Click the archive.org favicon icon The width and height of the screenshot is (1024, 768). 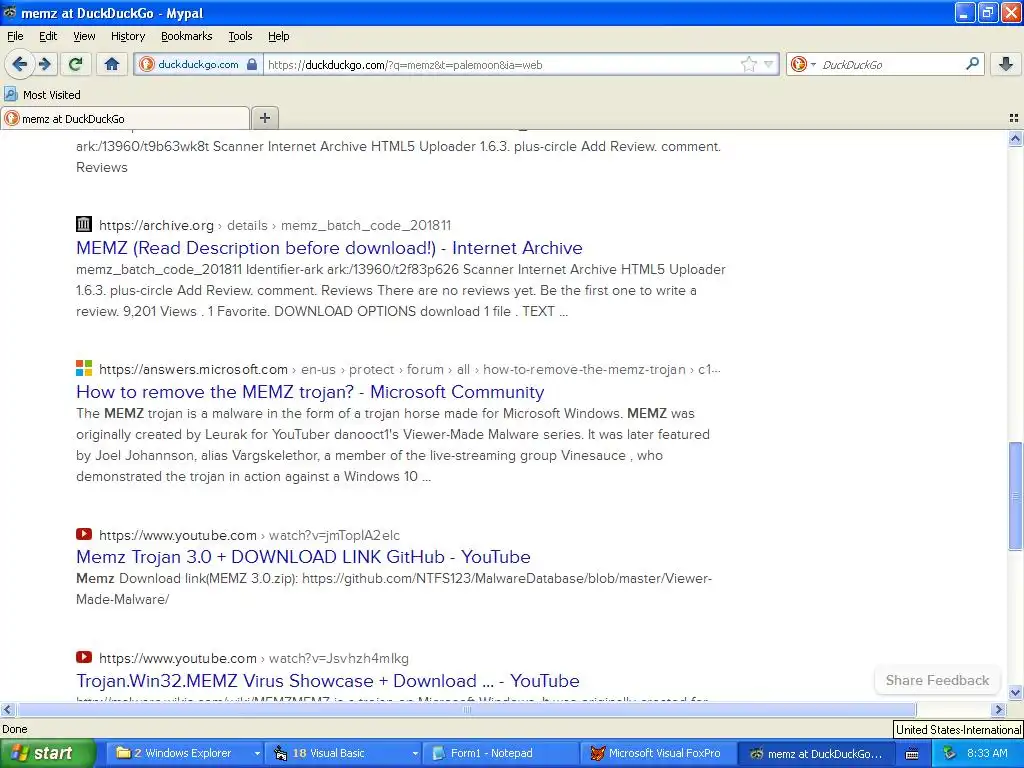(84, 224)
